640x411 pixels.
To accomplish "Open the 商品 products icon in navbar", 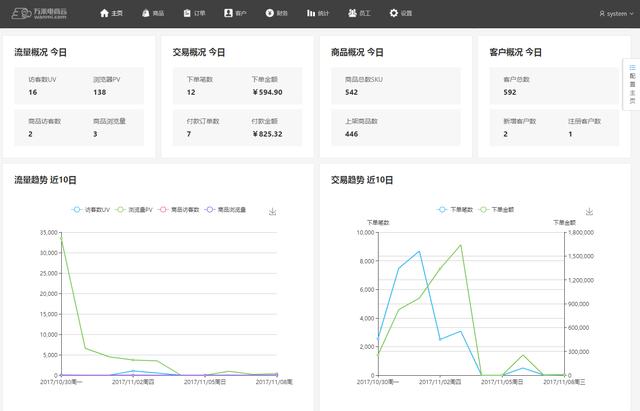I will click(x=146, y=13).
